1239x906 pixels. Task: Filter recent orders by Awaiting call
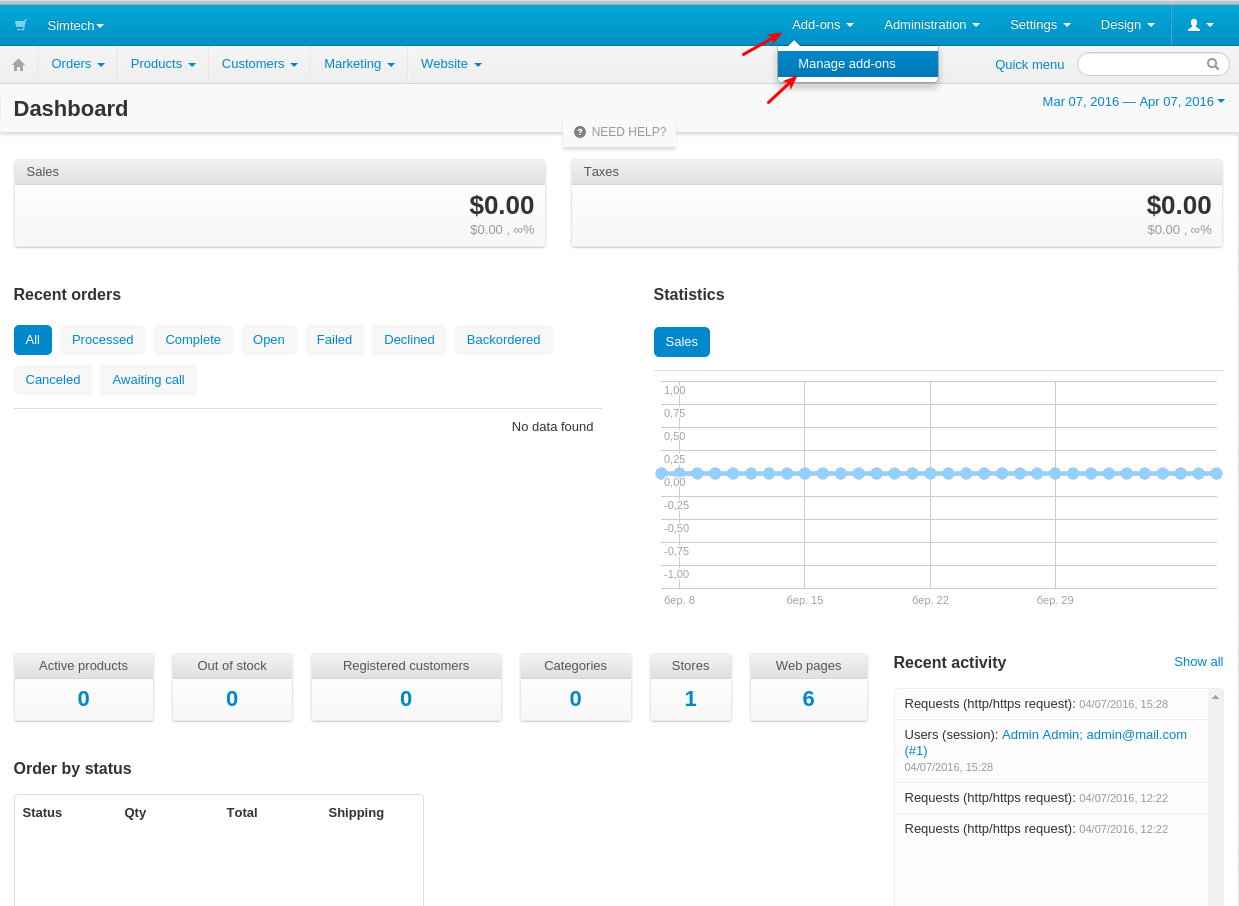click(x=148, y=380)
